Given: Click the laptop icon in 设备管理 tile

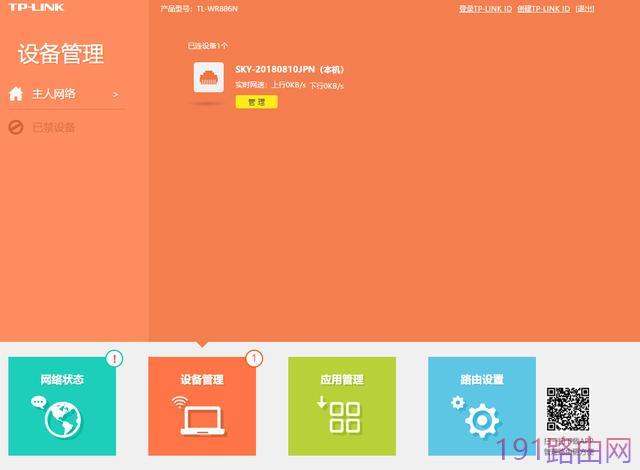Looking at the screenshot, I should [x=199, y=415].
